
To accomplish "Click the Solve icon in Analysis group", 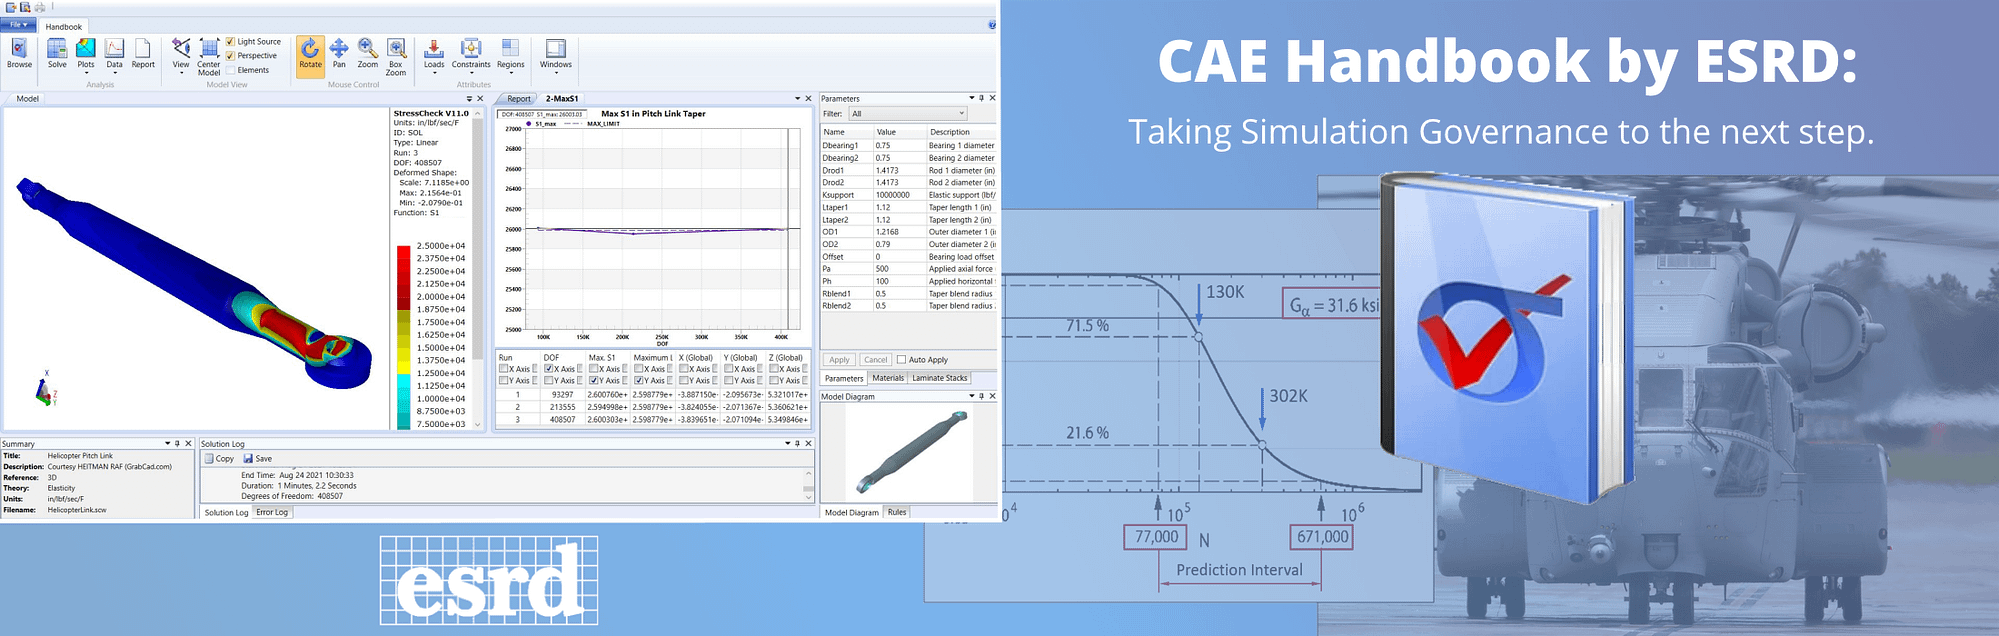I will (57, 54).
